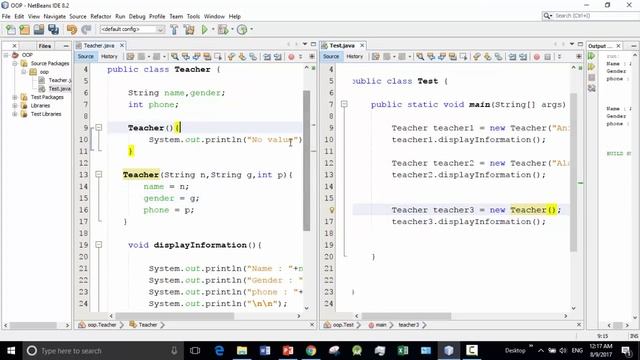The image size is (640, 360).
Task: Click the vertical scrollbar of Teacher.java editor
Action: coord(307,161)
